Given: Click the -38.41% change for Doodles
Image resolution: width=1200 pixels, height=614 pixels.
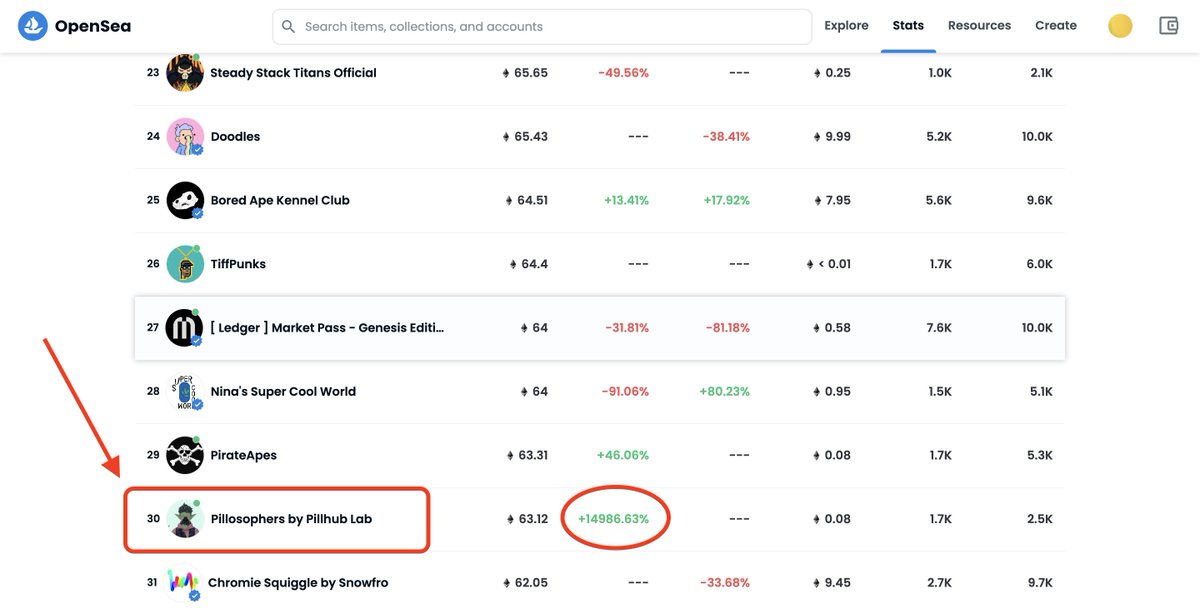Looking at the screenshot, I should click(x=726, y=137).
